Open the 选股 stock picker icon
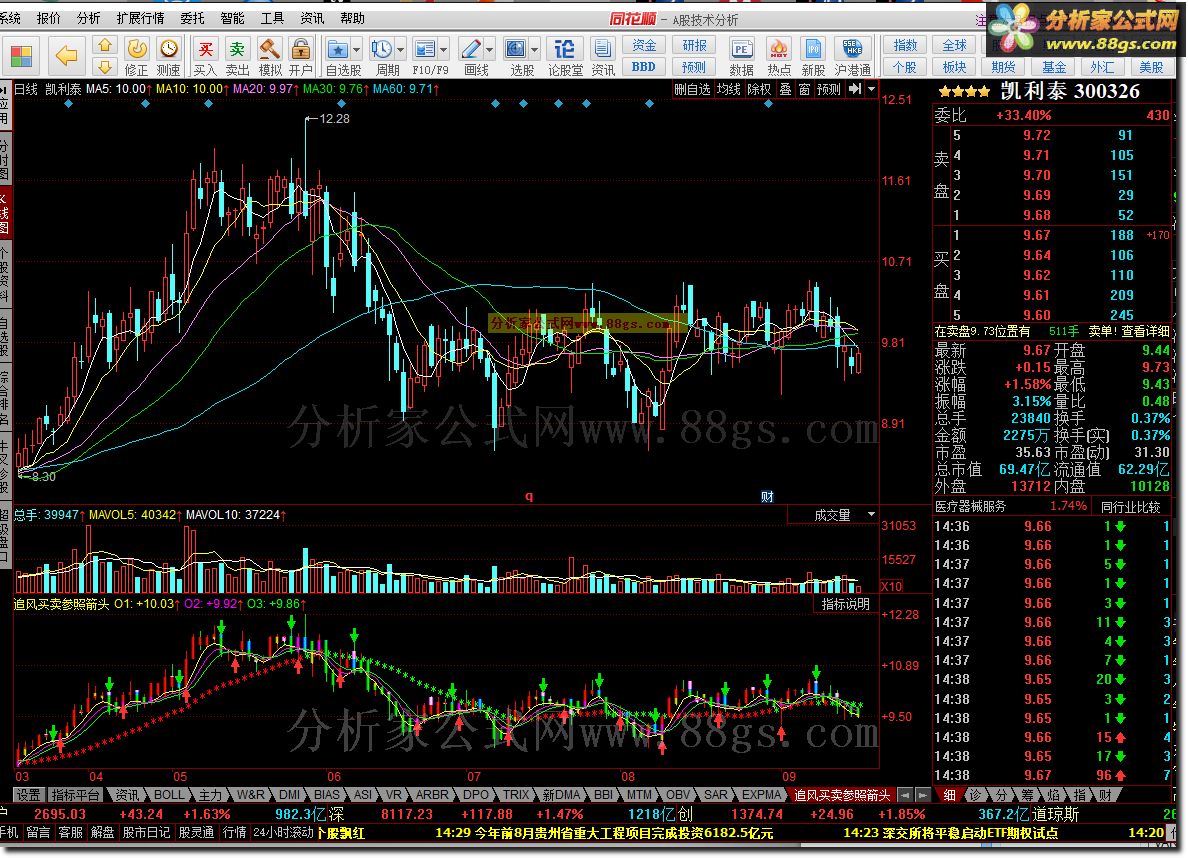The width and height of the screenshot is (1188, 858). click(x=516, y=50)
